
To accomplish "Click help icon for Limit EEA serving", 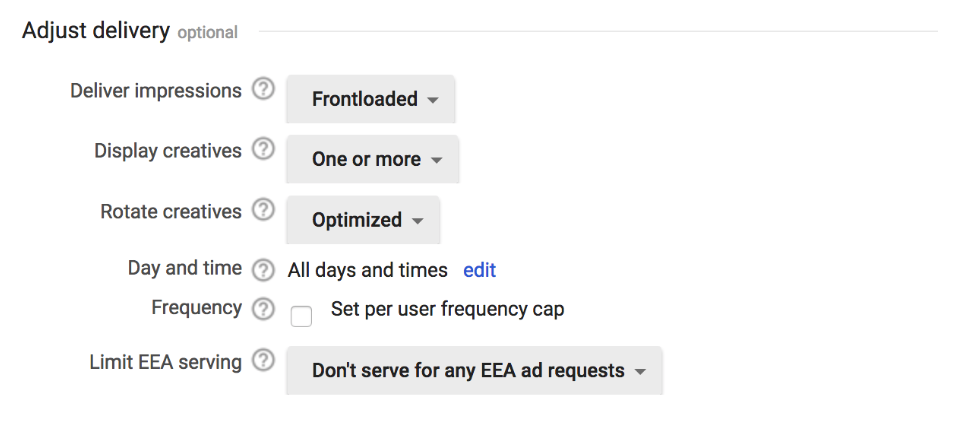I will [263, 361].
